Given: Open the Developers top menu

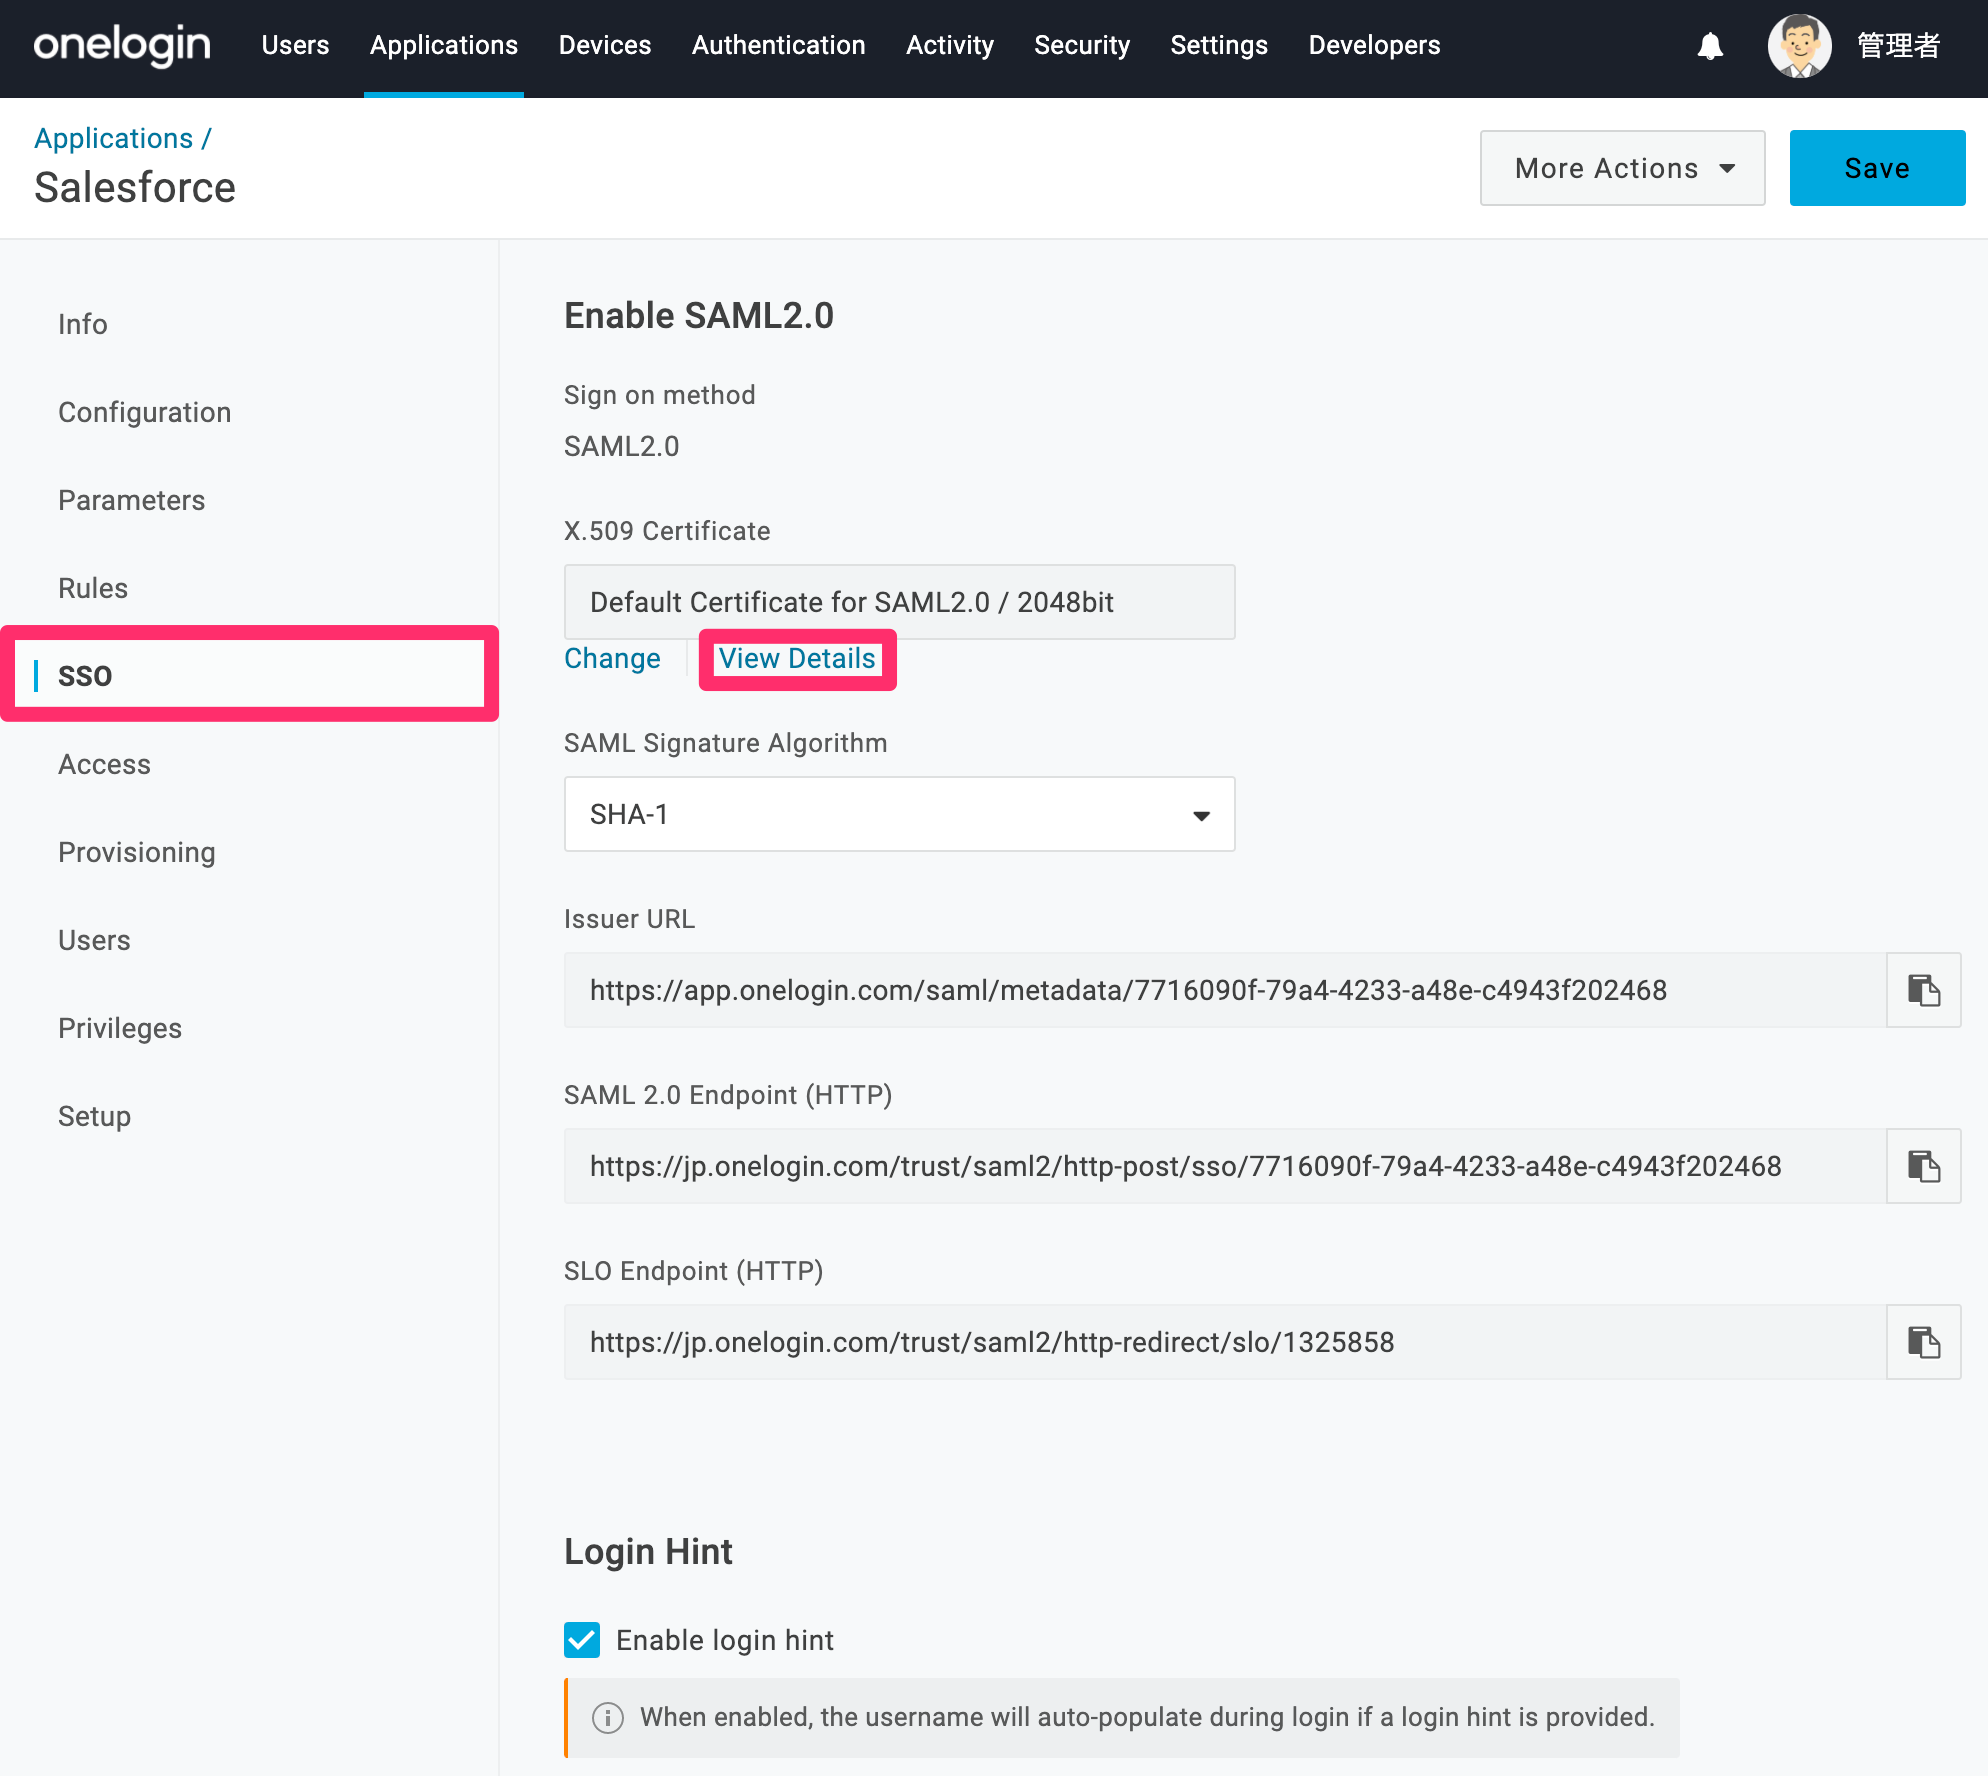Looking at the screenshot, I should tap(1374, 46).
